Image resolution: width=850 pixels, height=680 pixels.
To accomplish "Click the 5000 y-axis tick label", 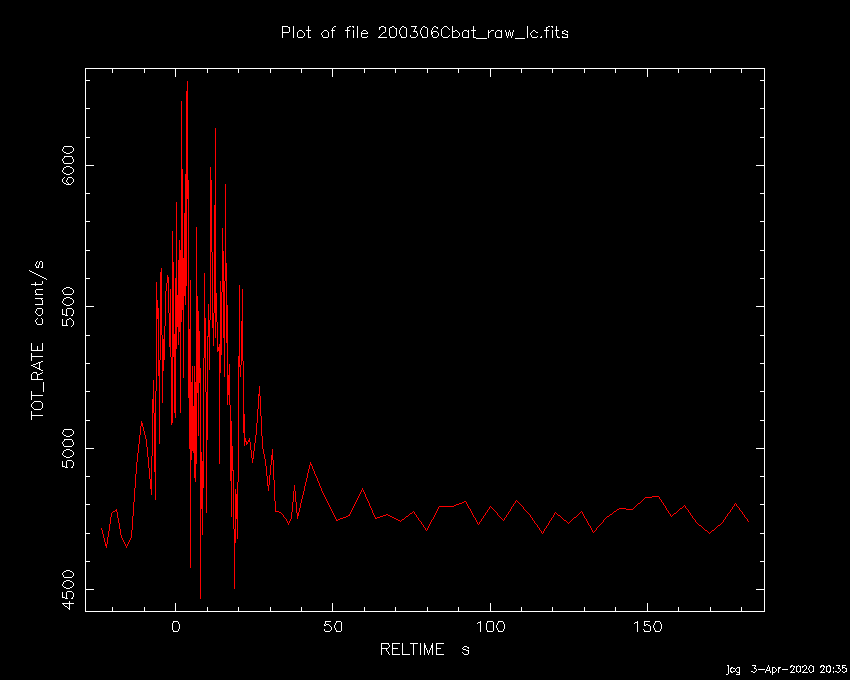I will point(68,448).
